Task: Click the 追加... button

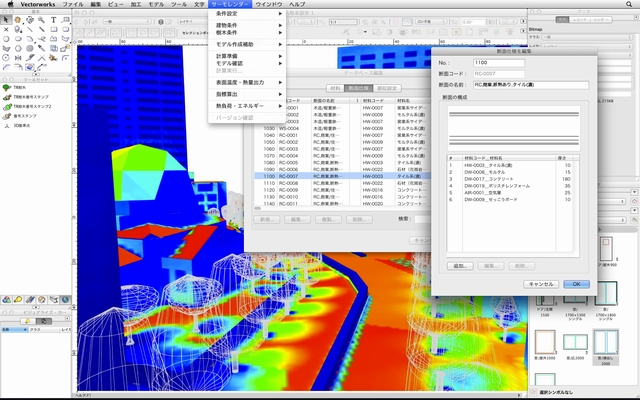Action: [461, 266]
